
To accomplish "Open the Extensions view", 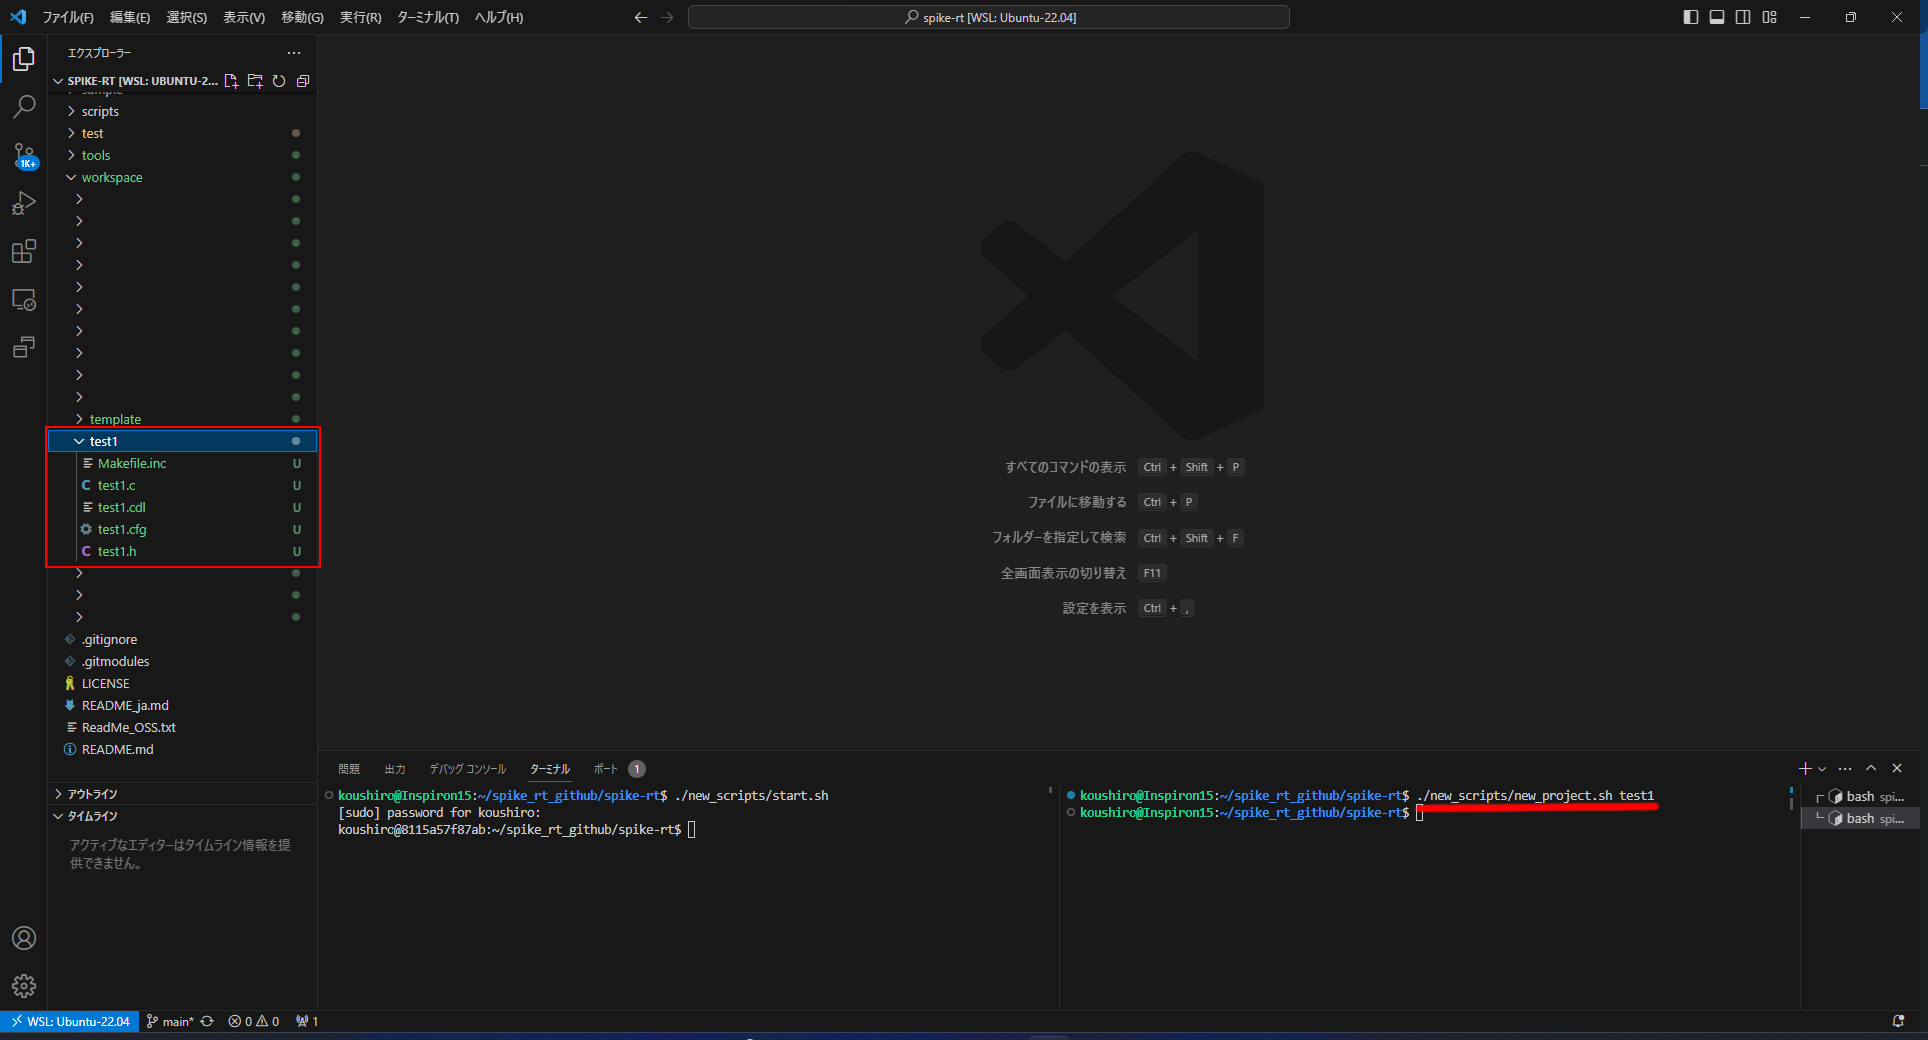I will pyautogui.click(x=24, y=251).
